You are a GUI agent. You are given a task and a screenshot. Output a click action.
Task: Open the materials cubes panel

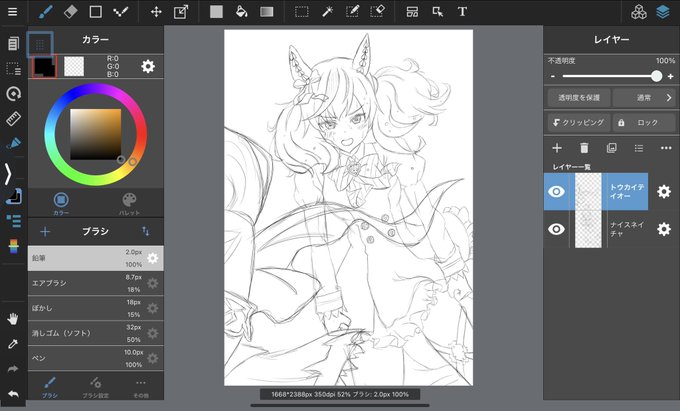tap(638, 12)
